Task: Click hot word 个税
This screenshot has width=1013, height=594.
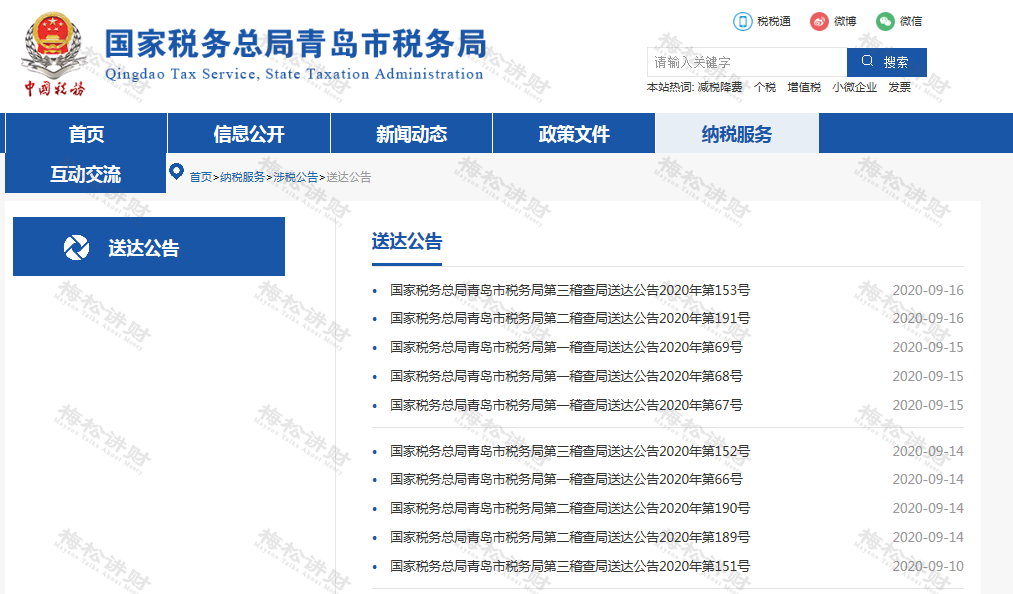Action: 765,87
